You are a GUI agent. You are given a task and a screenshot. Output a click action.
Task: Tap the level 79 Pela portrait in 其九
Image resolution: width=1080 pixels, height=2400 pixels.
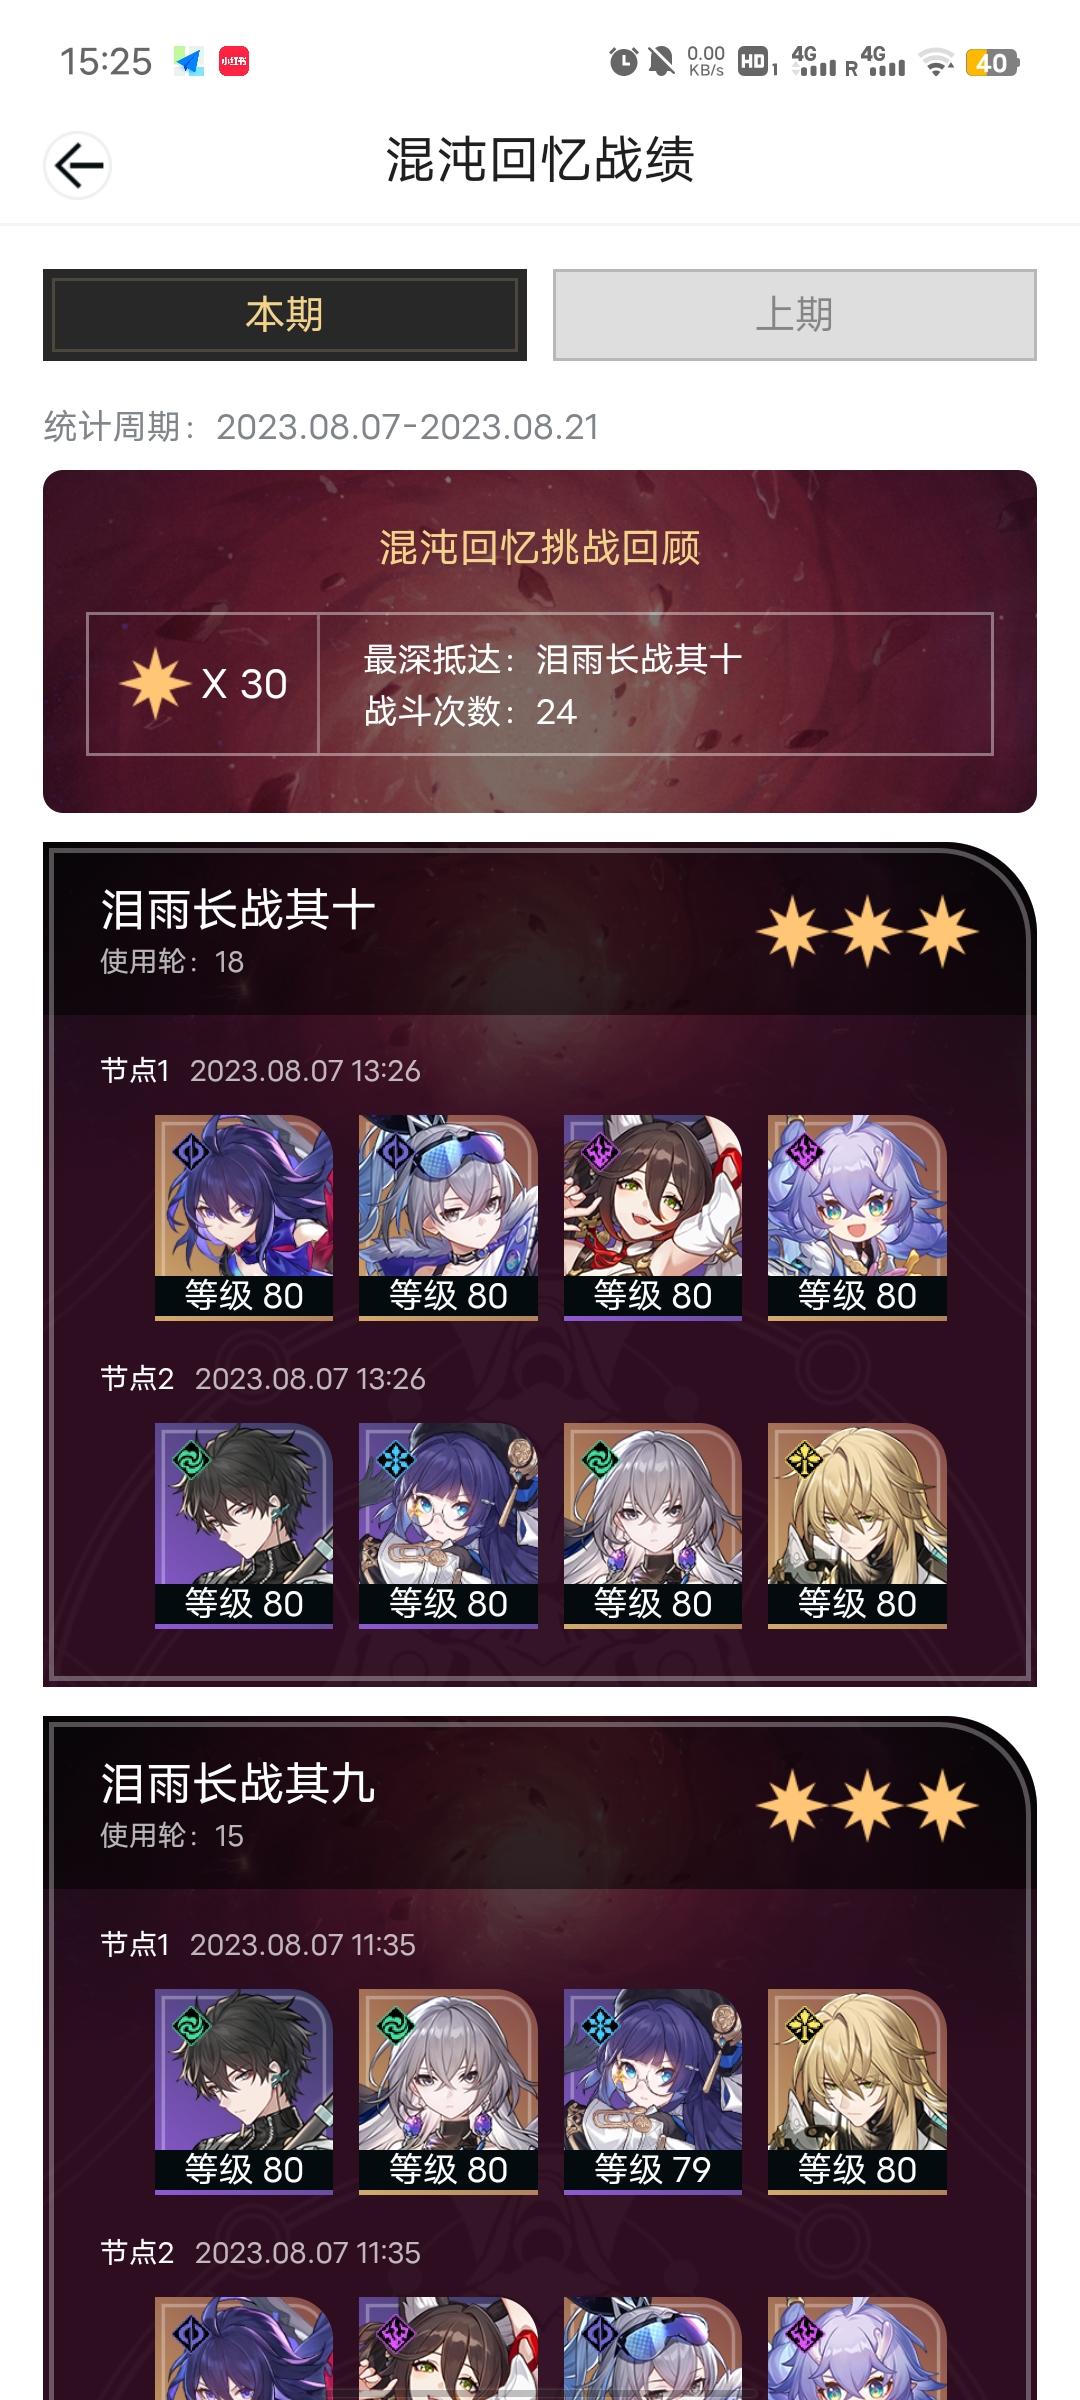tap(653, 2092)
